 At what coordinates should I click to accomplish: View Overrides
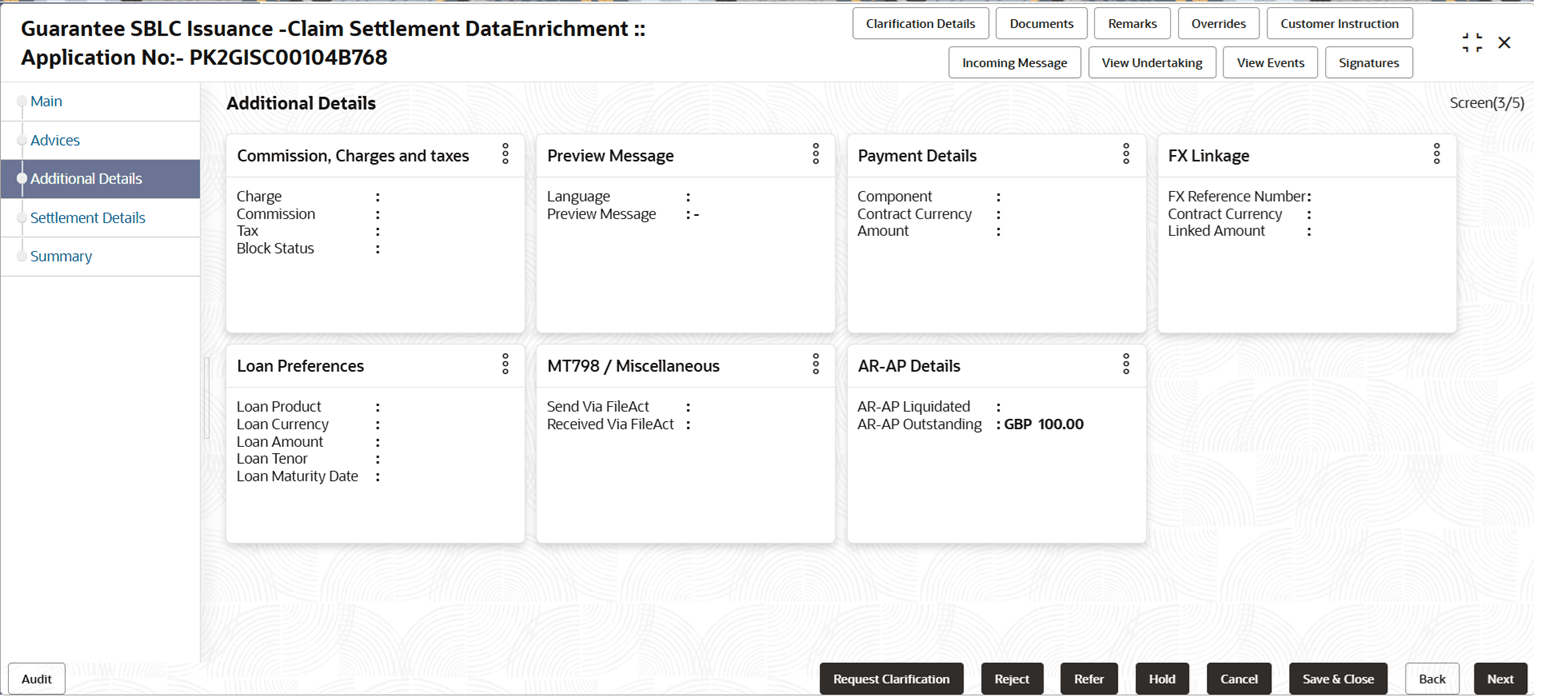pos(1218,23)
